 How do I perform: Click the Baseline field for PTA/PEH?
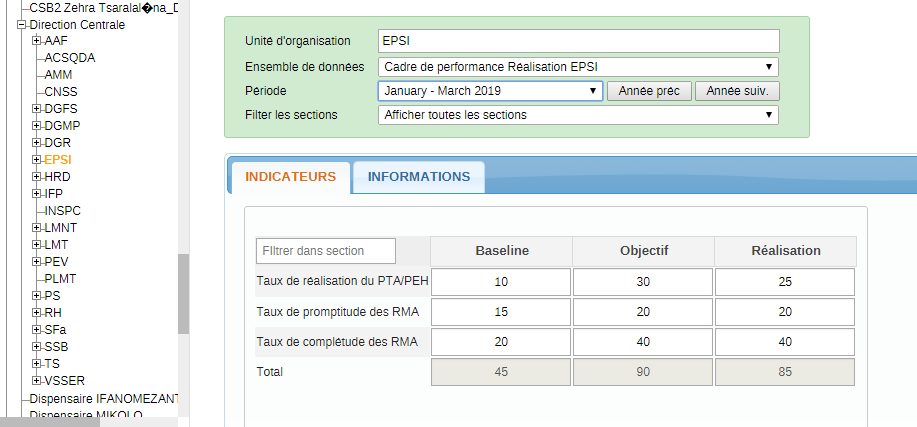501,282
